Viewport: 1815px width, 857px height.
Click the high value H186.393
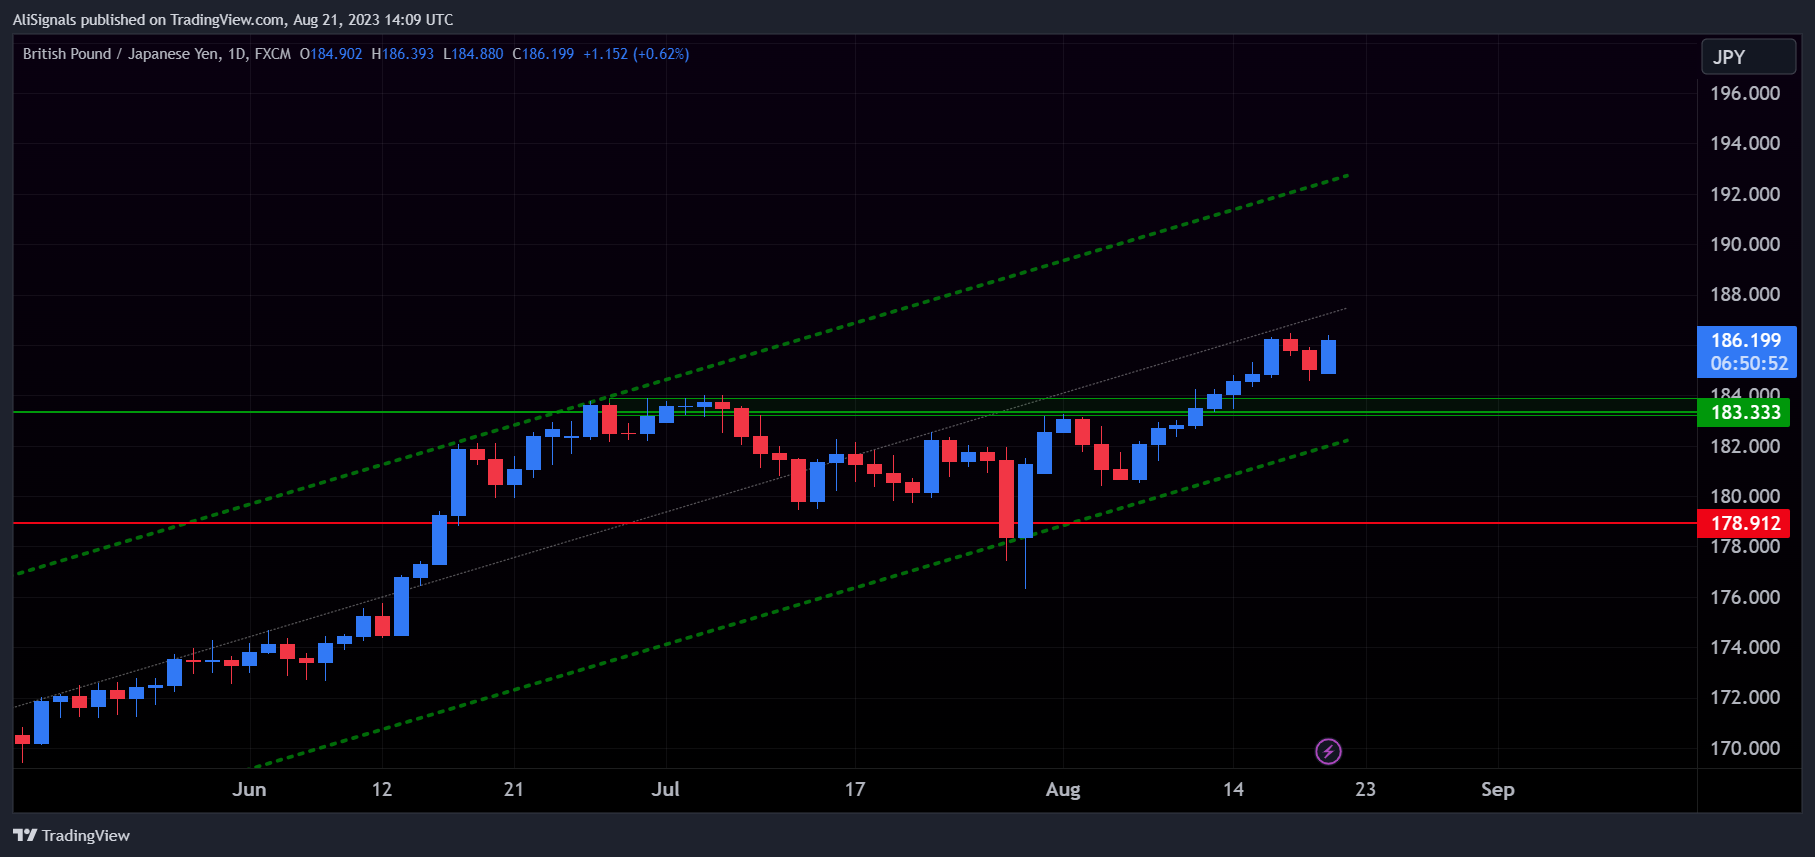(x=403, y=54)
